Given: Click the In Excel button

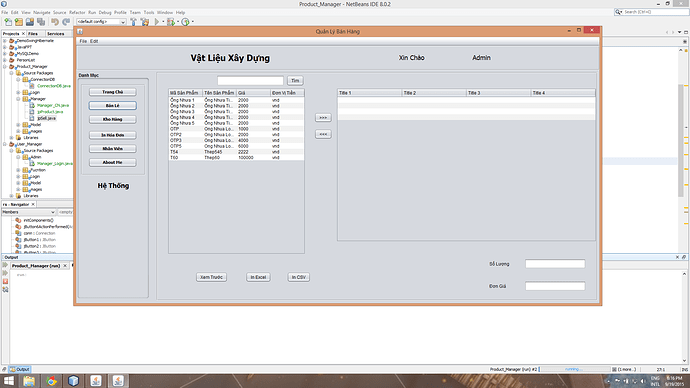Looking at the screenshot, I should (x=258, y=277).
